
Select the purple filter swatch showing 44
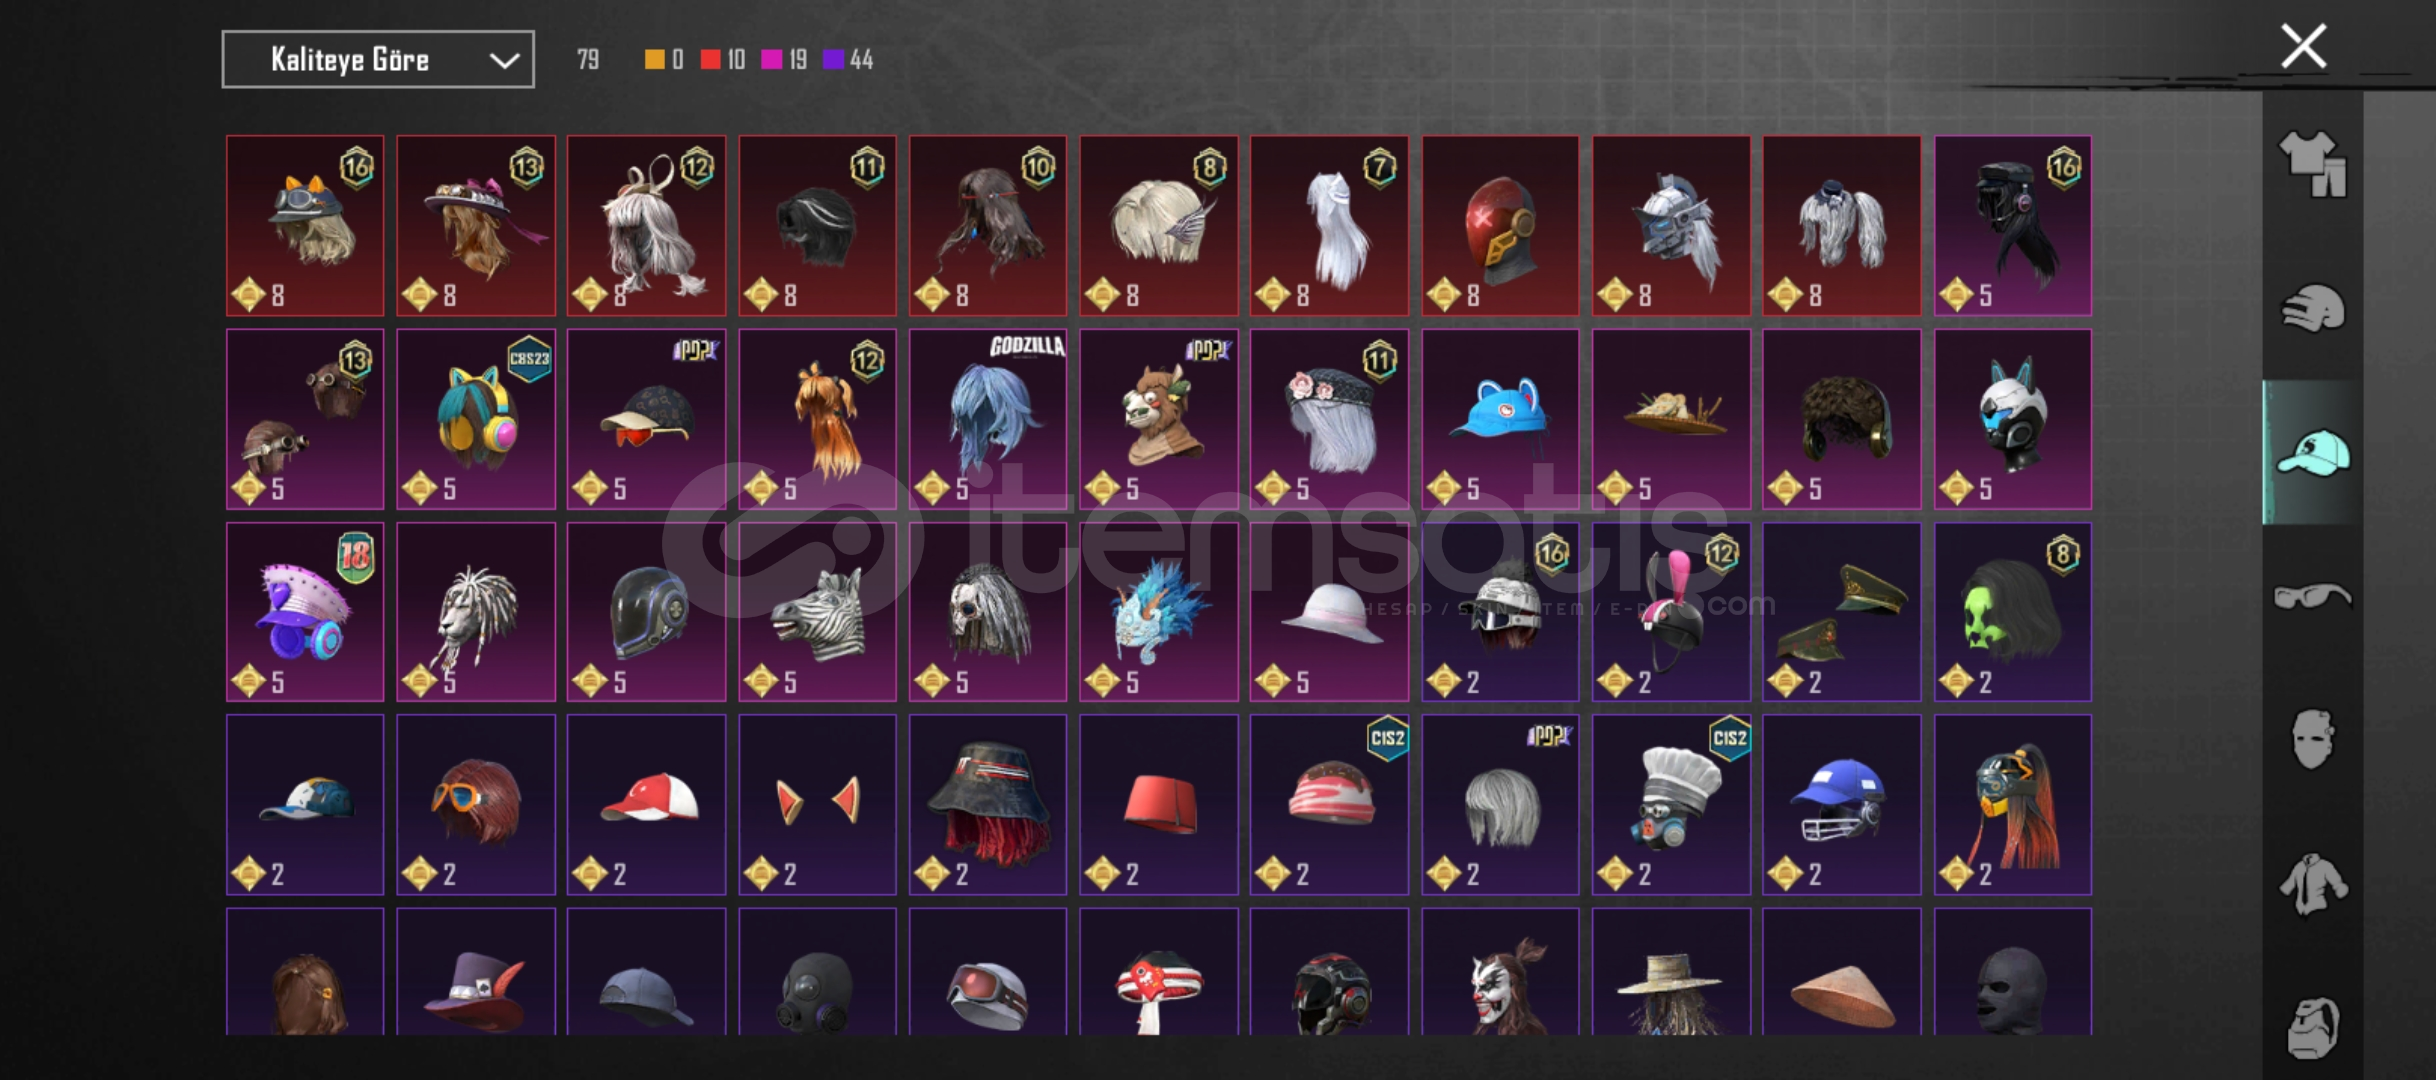pos(848,60)
